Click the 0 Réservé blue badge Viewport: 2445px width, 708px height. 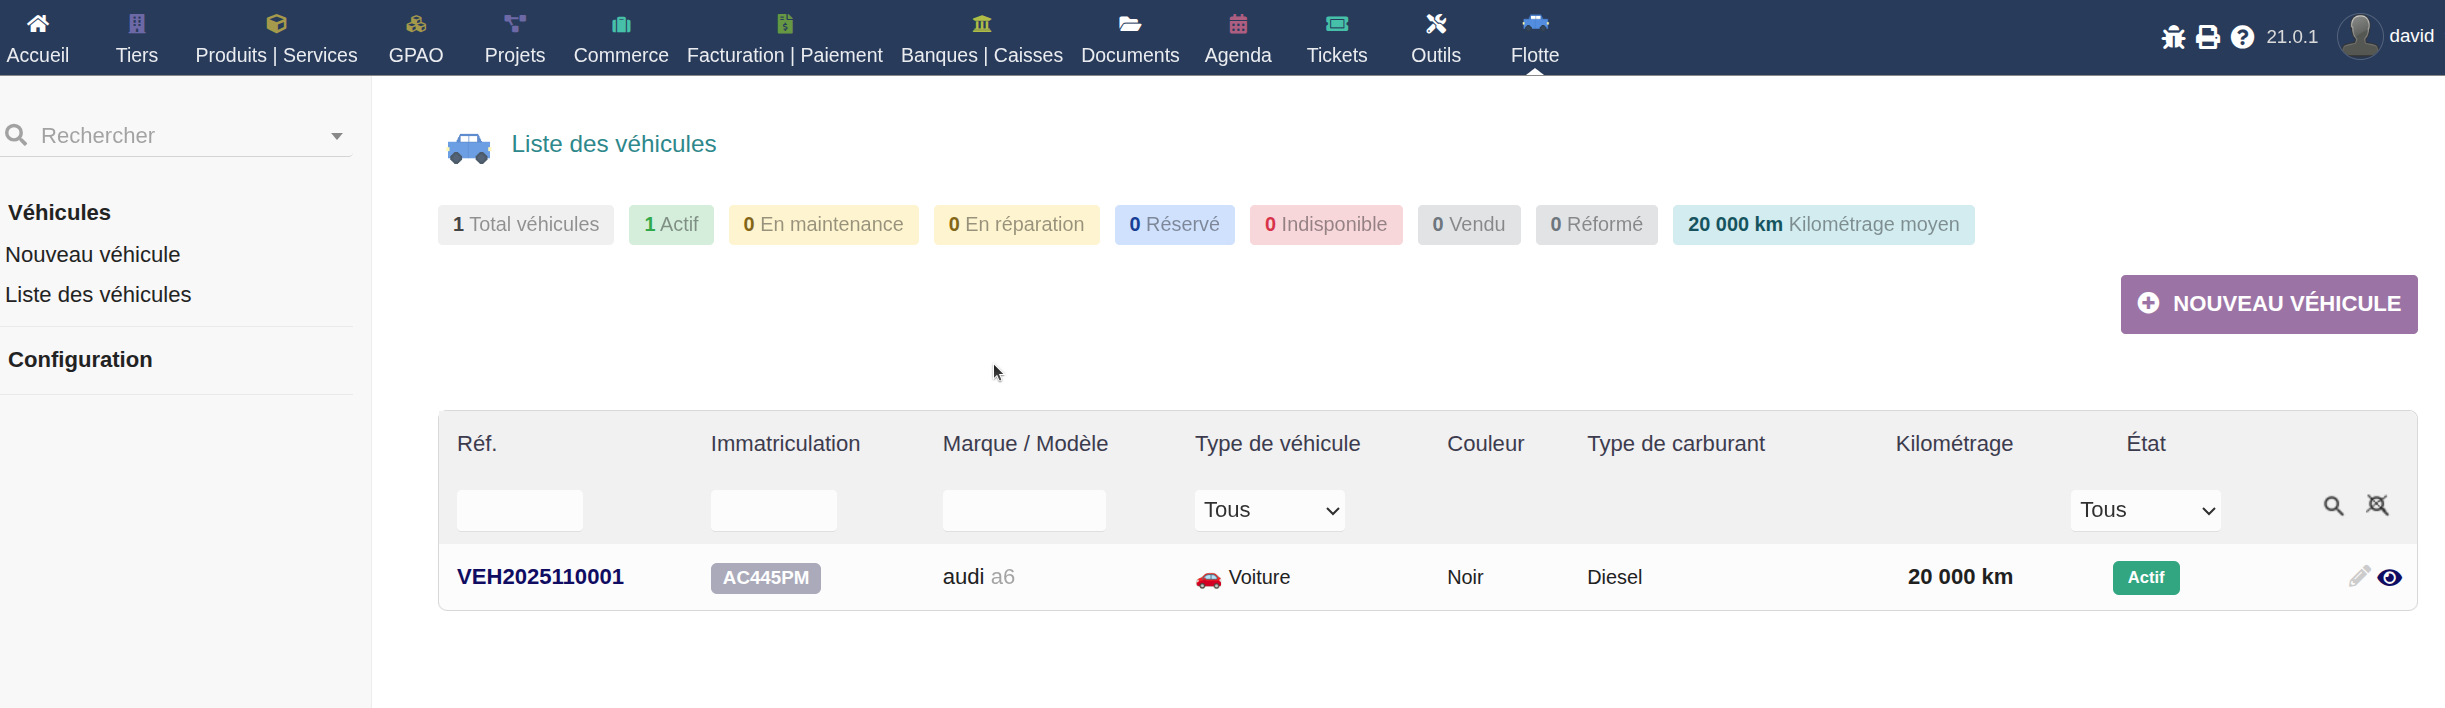pos(1174,225)
